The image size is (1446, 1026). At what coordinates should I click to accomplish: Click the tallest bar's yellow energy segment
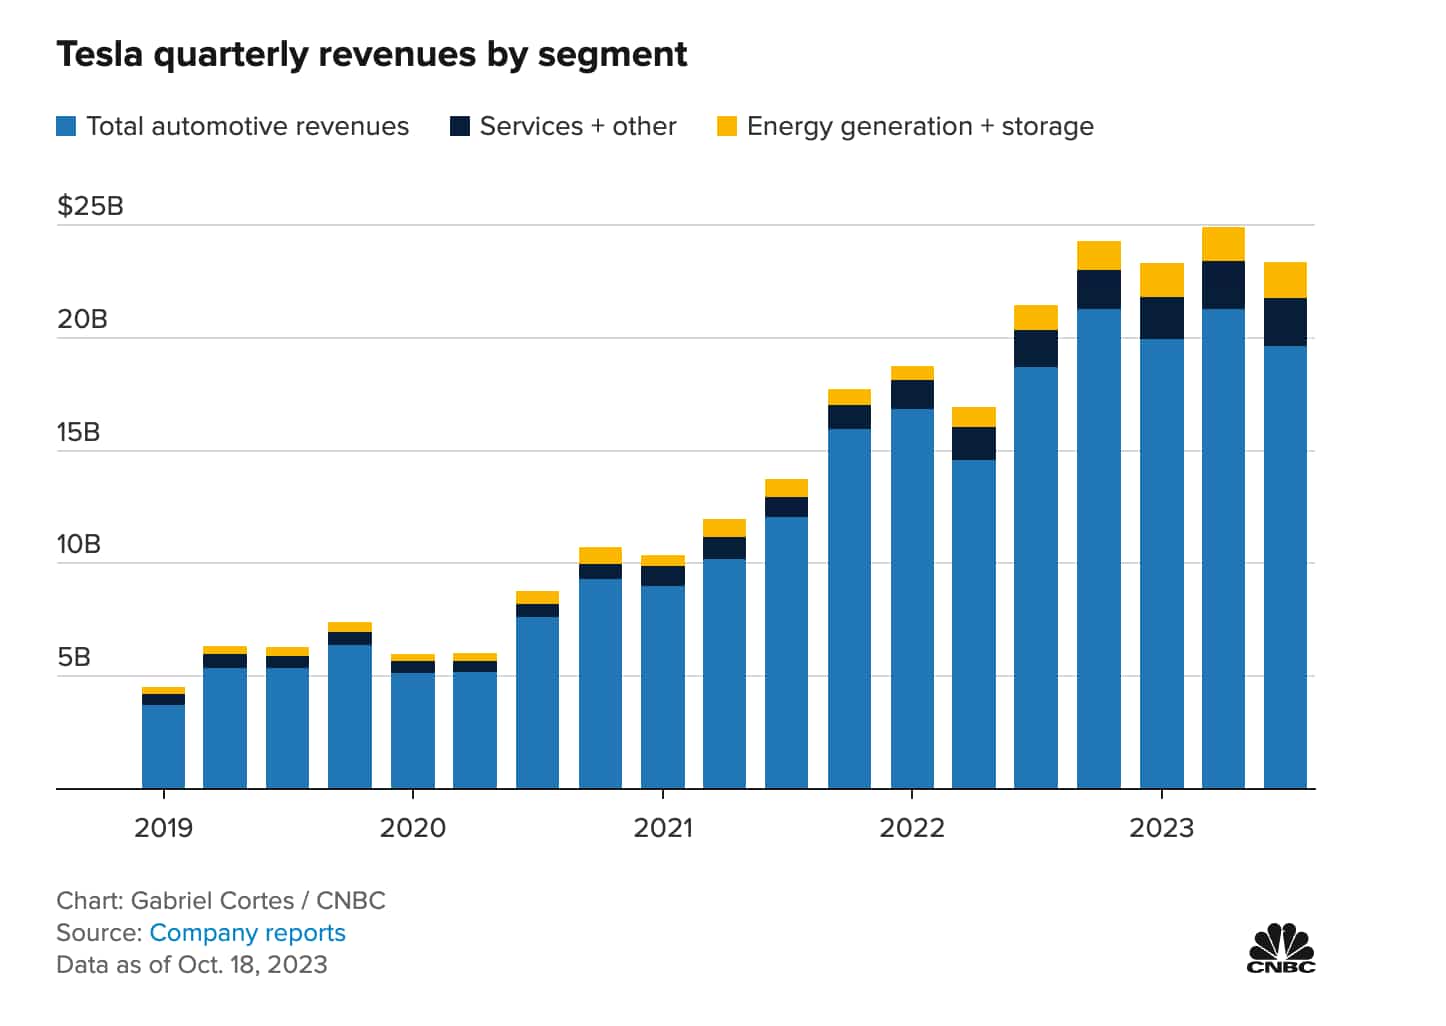coord(1223,244)
